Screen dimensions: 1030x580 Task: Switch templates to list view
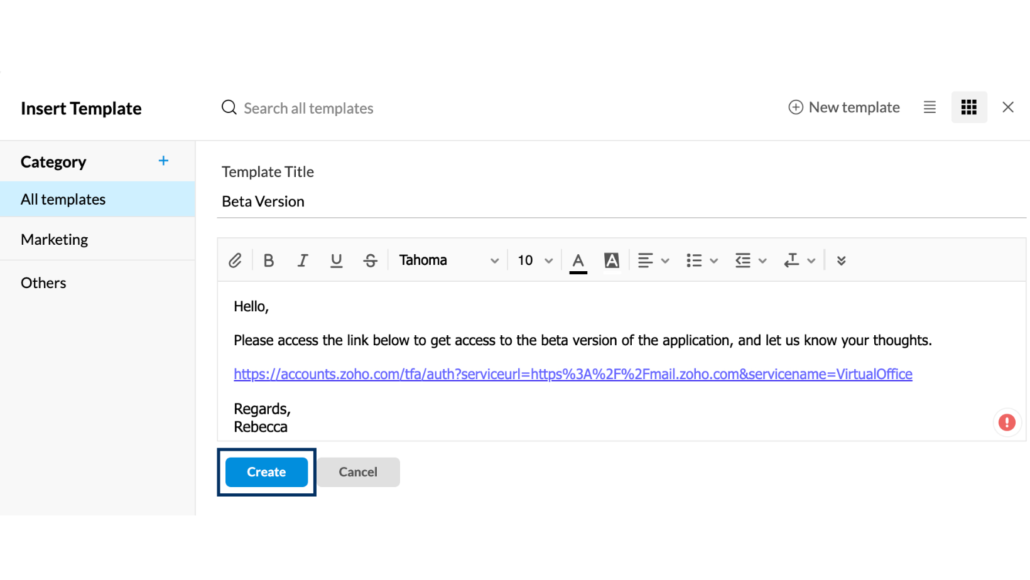pos(929,107)
